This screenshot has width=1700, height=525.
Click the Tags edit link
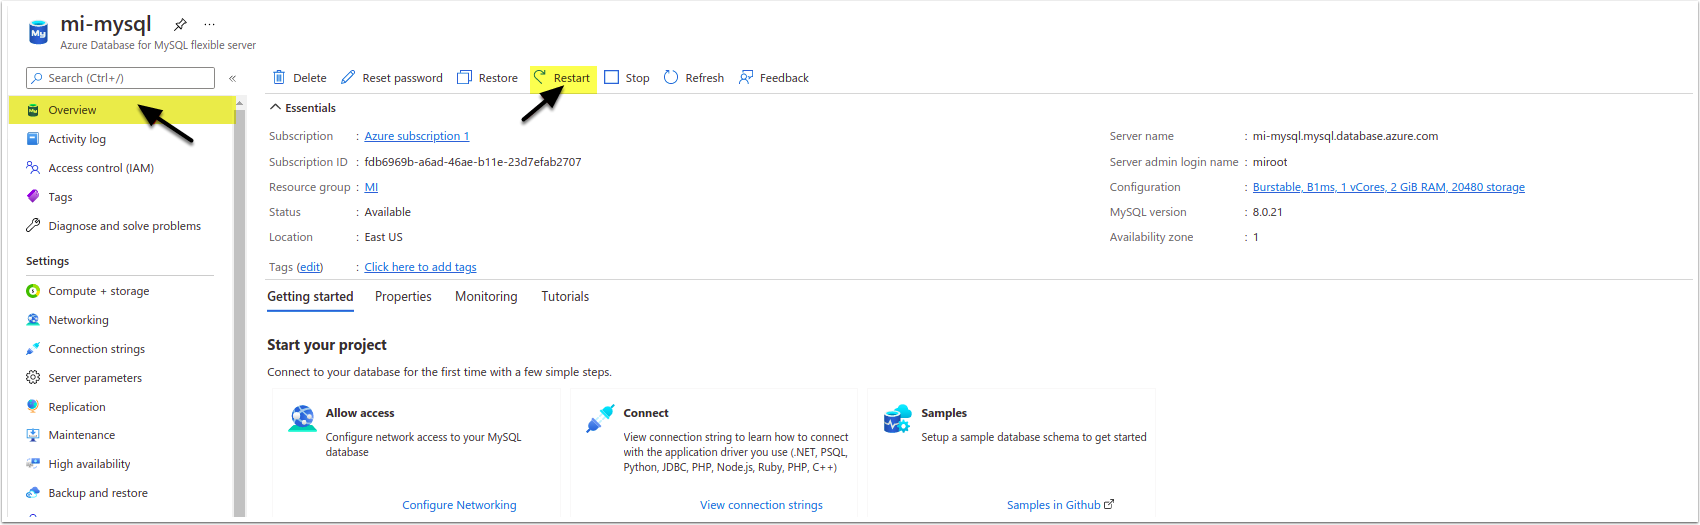310,267
